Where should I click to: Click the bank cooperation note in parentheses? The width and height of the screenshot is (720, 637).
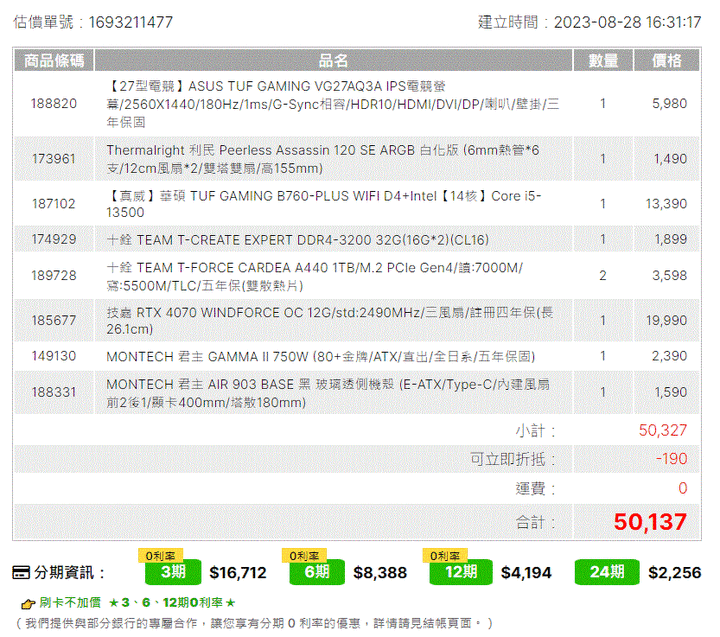254,624
